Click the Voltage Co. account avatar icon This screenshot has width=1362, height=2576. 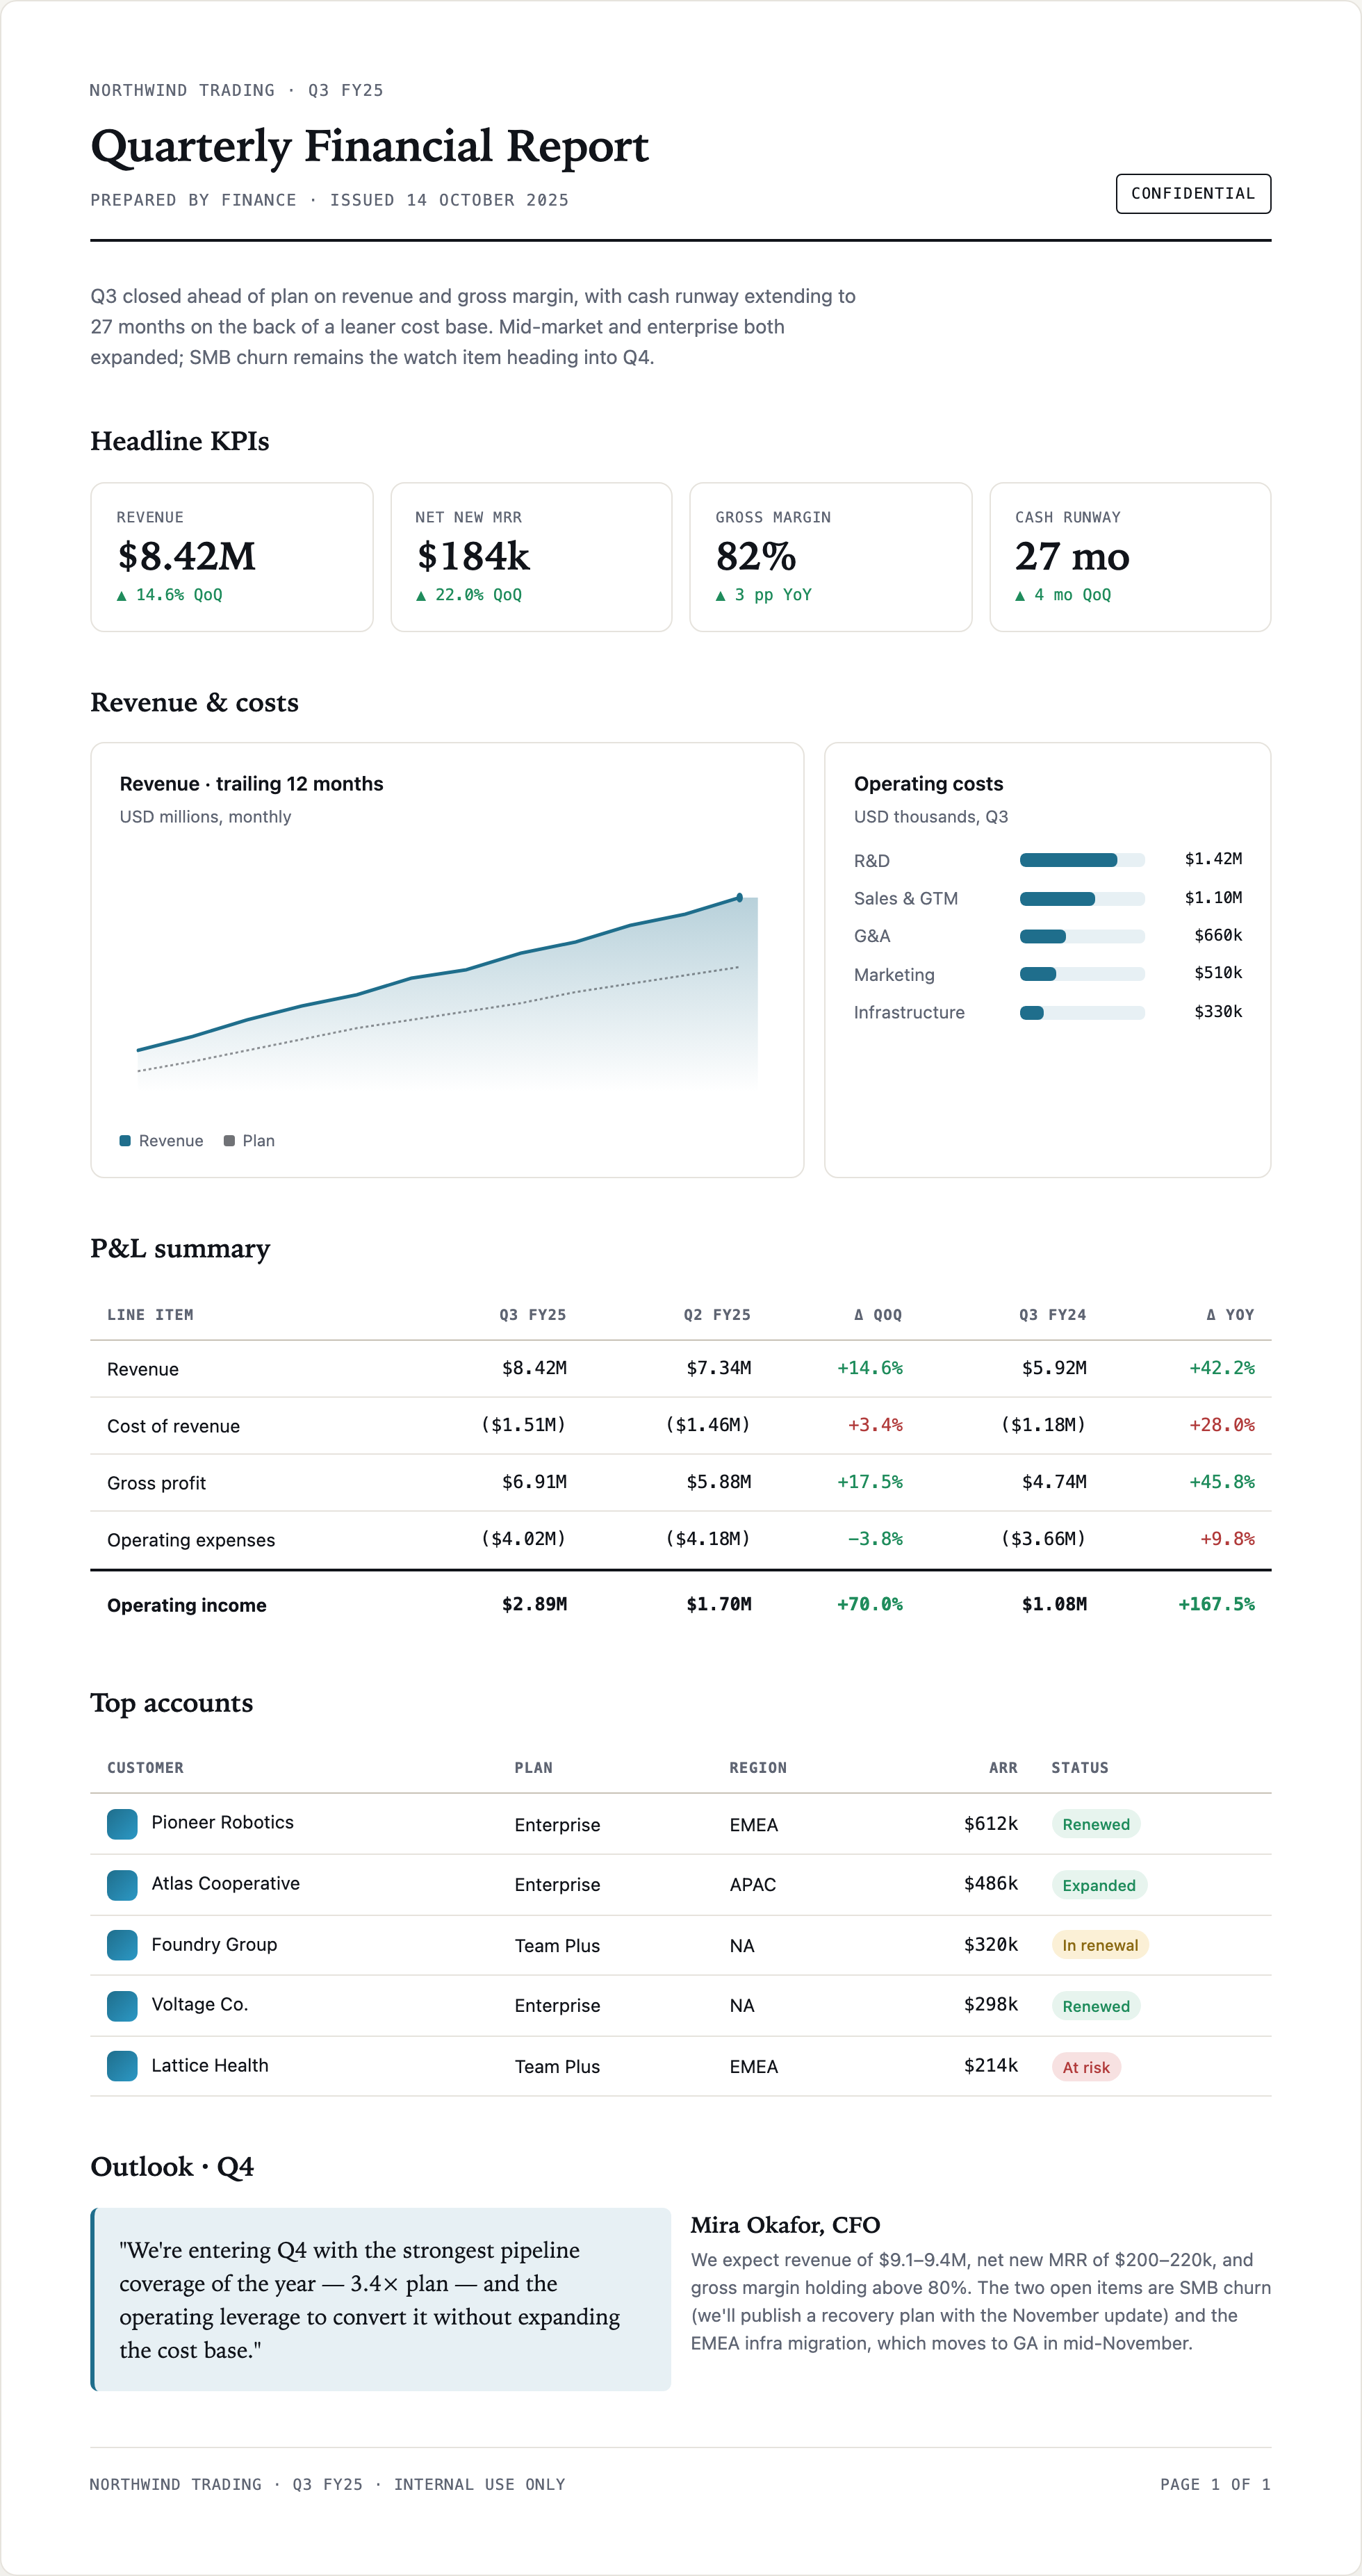click(x=122, y=2006)
